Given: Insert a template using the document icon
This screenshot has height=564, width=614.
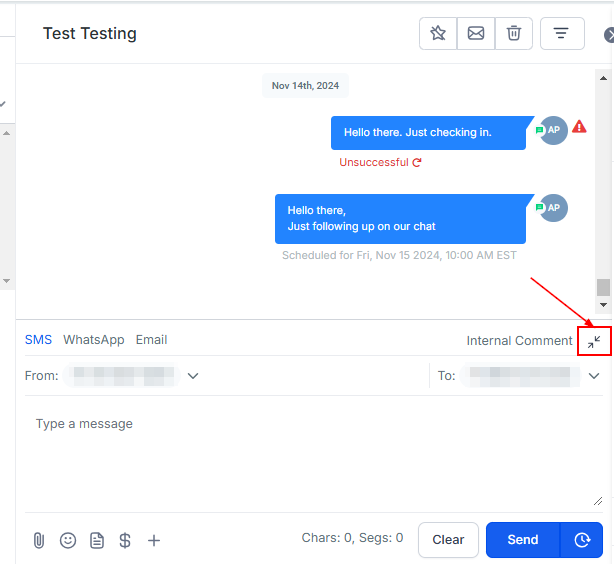Looking at the screenshot, I should tap(97, 540).
